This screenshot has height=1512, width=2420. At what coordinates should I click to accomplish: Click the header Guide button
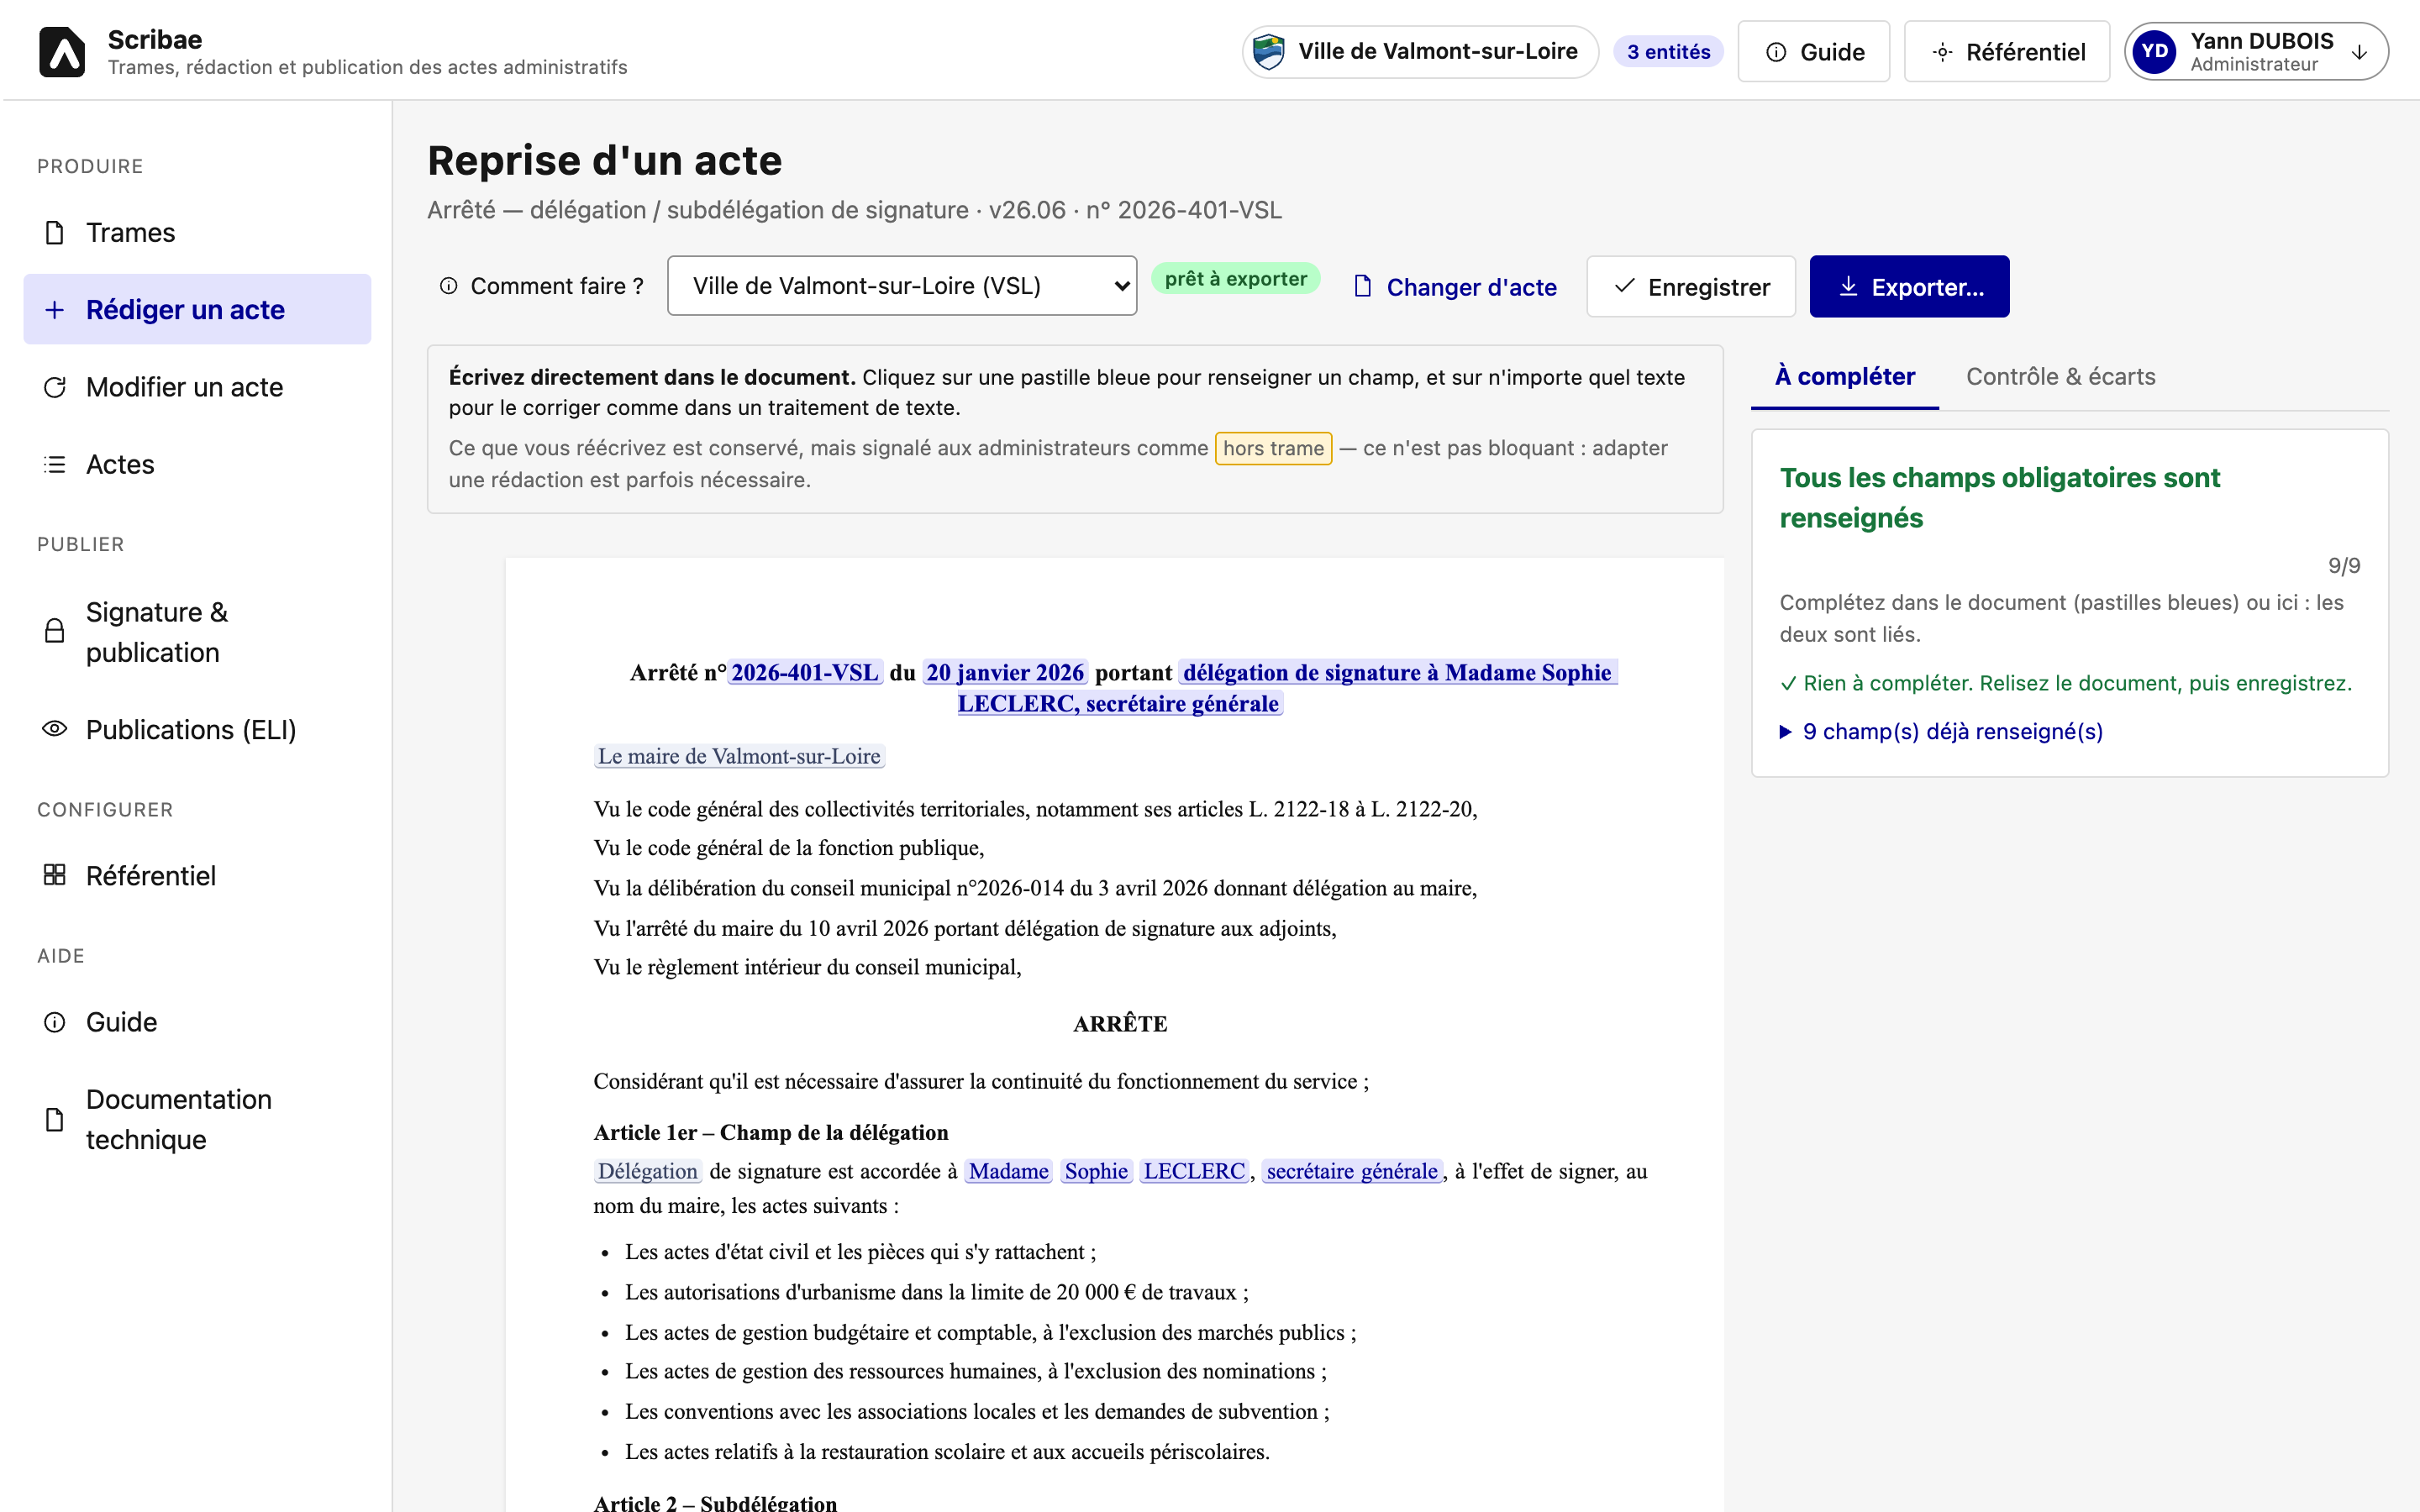1814,52
